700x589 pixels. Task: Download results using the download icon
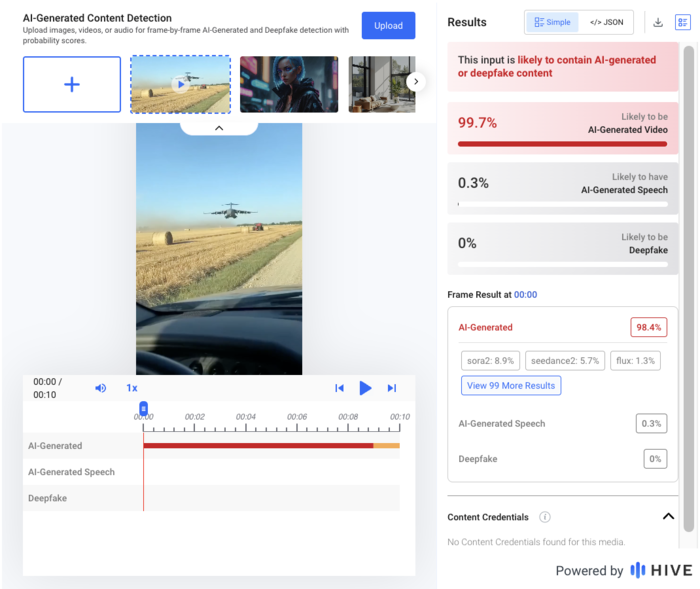(x=658, y=22)
